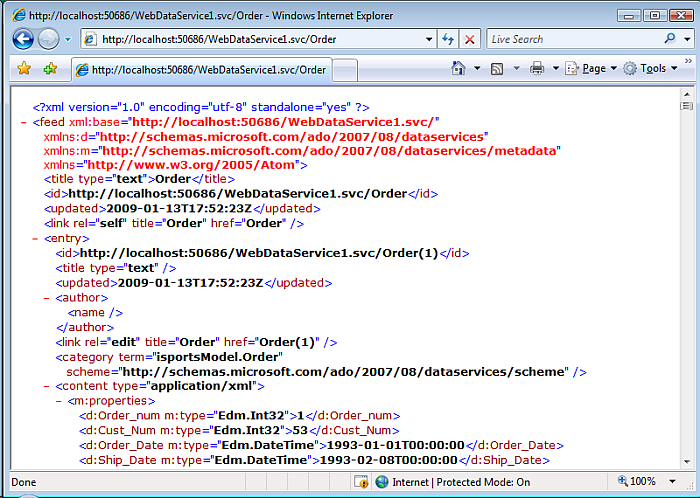Click the Home page icon

pos(458,69)
